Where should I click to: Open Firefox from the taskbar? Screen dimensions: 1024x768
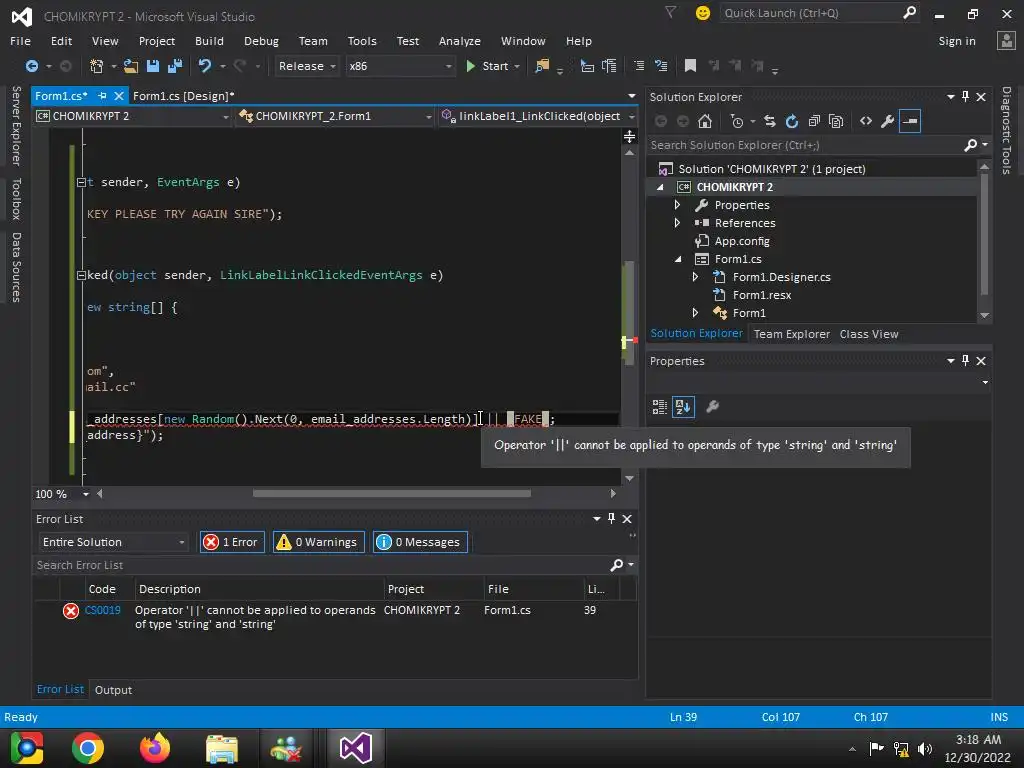click(x=155, y=748)
